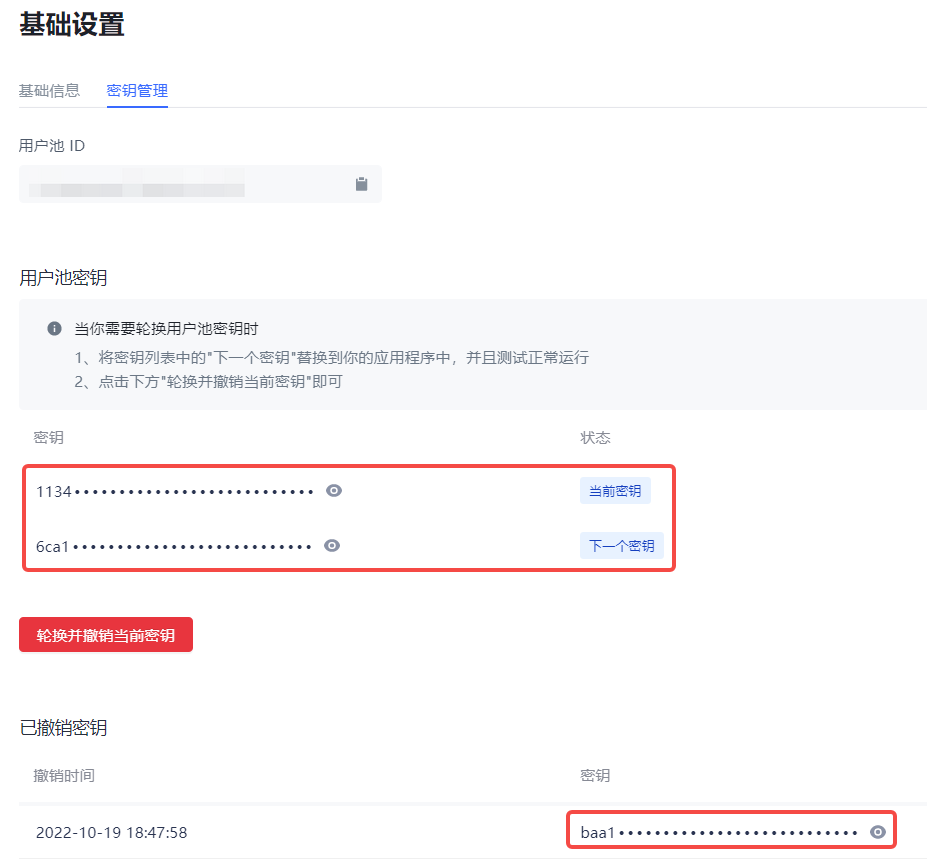Image resolution: width=927 pixels, height=860 pixels.
Task: Switch to the 基础信息 tab
Action: tap(49, 90)
